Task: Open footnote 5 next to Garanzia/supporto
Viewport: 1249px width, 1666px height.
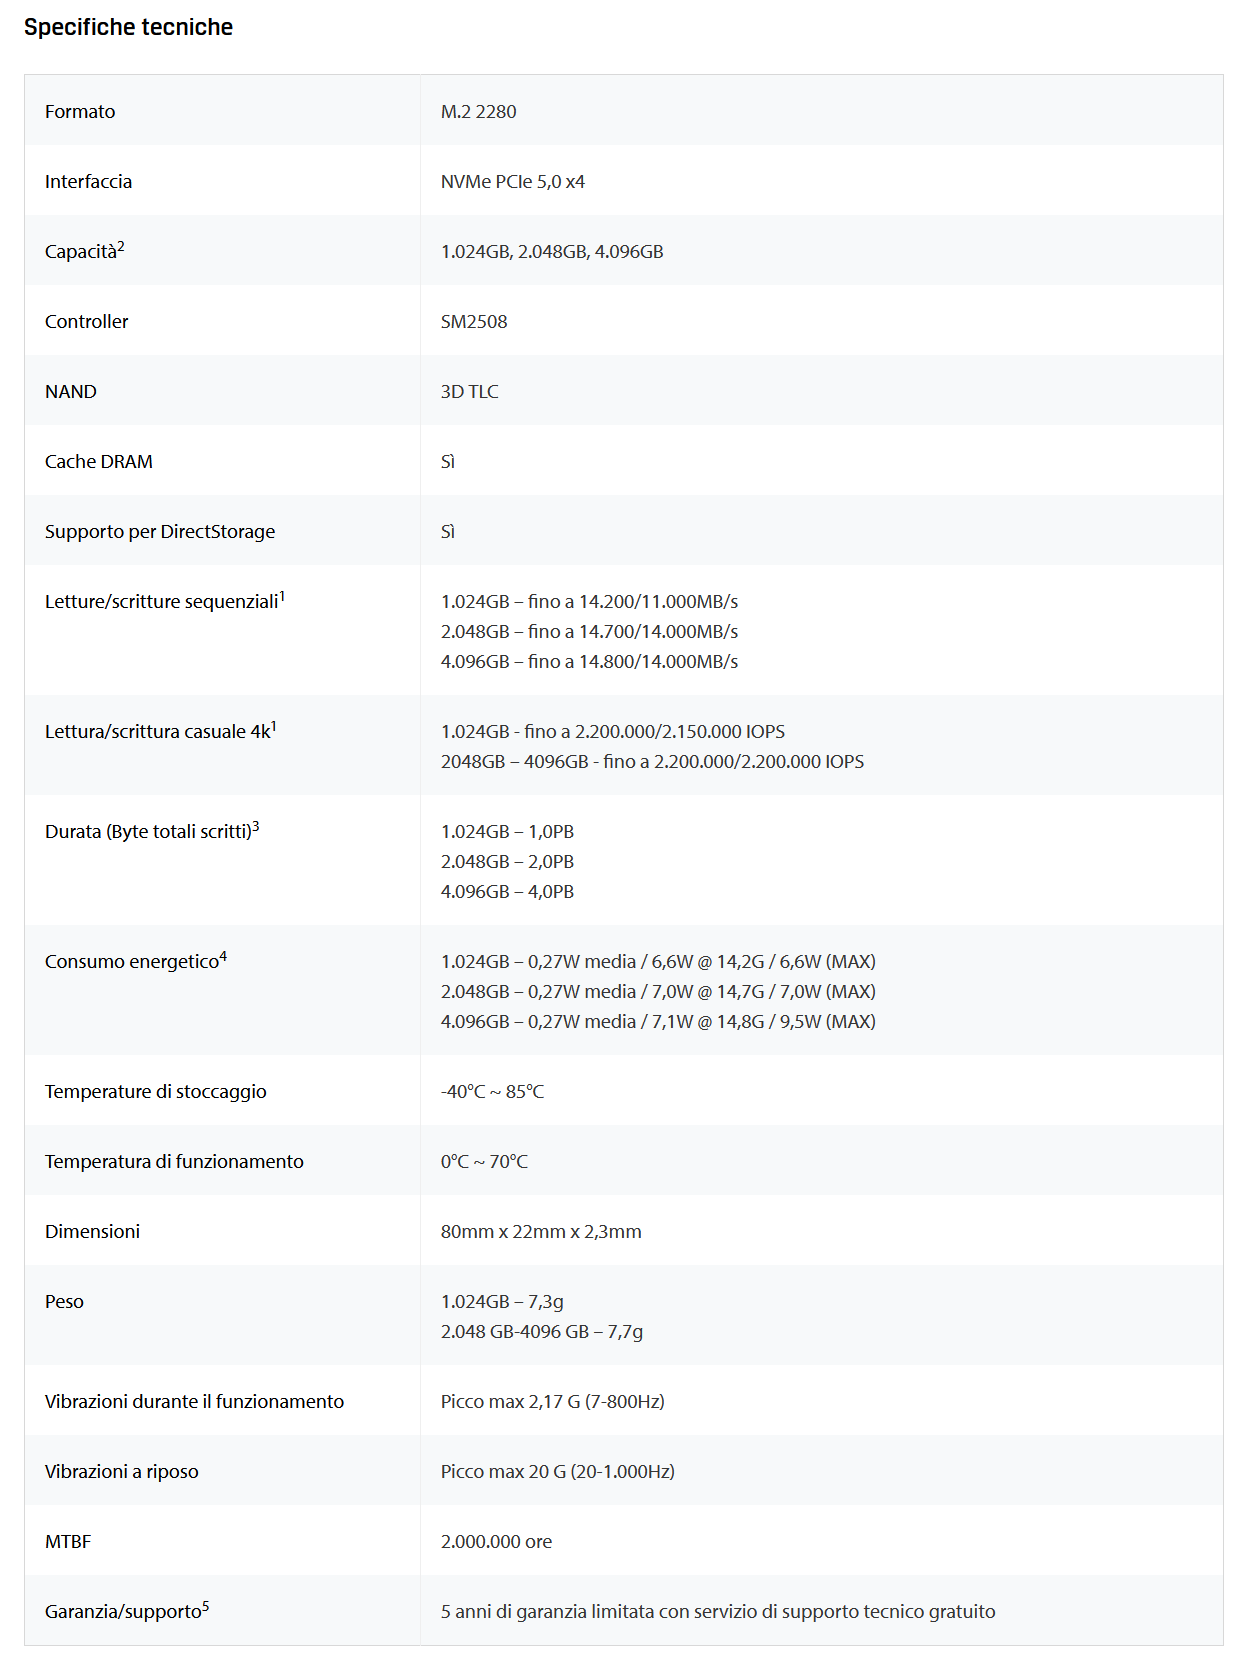Action: click(x=206, y=1606)
